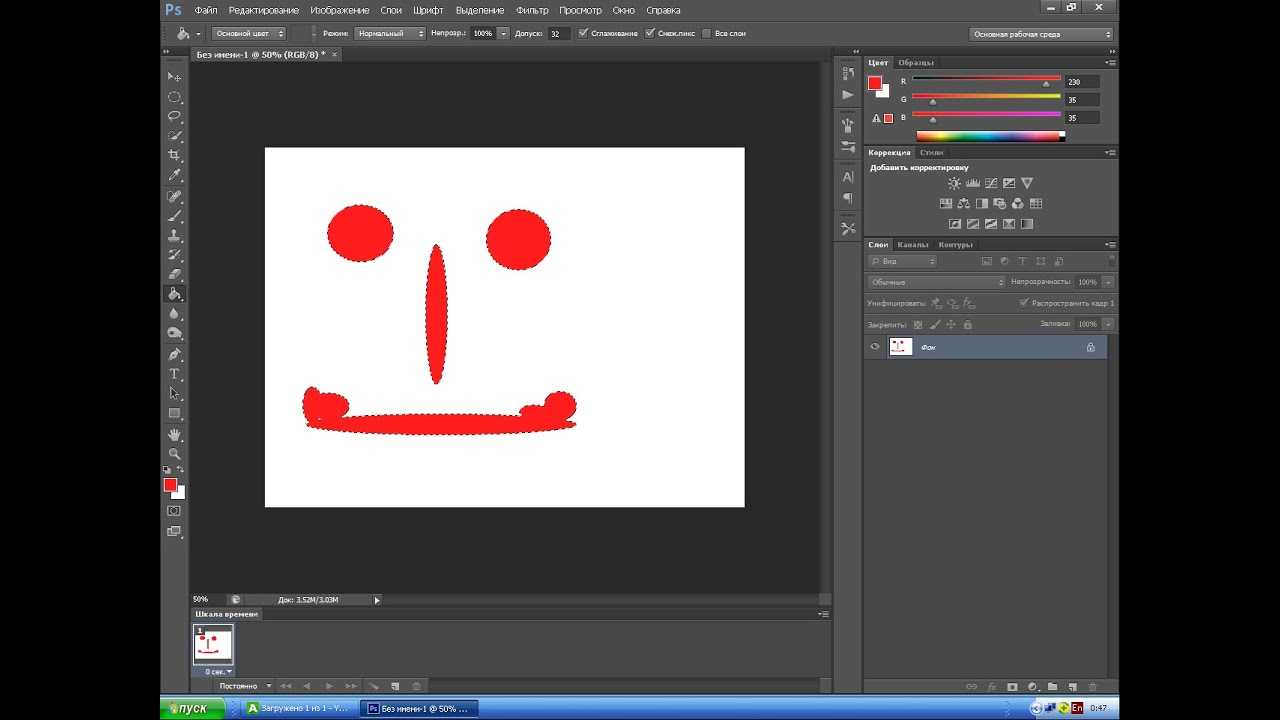Toggle the Сглаживание checkbox
The image size is (1280, 720).
[x=584, y=33]
